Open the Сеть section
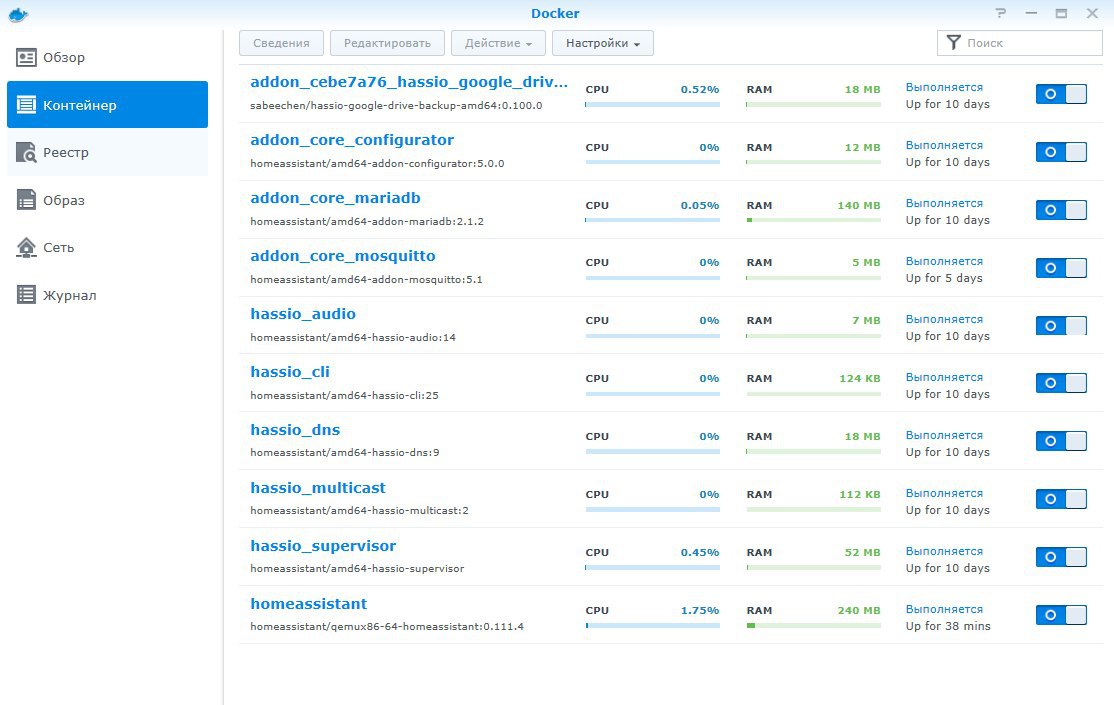The height and width of the screenshot is (705, 1114). [107, 247]
